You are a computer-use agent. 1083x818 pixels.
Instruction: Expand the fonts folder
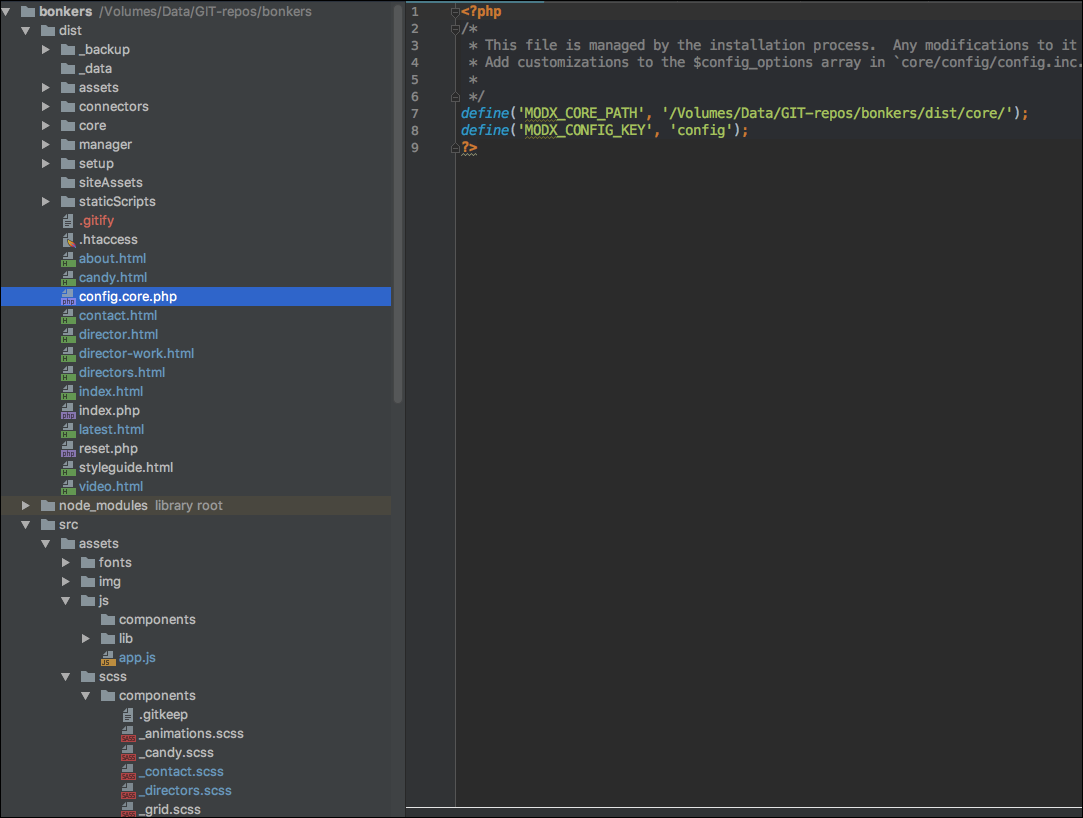[x=65, y=562]
